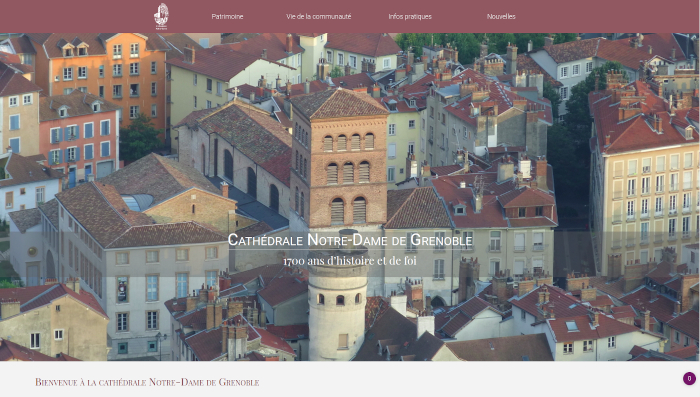The width and height of the screenshot is (700, 397).
Task: Expand the Vie de la communauté menu
Action: [318, 17]
